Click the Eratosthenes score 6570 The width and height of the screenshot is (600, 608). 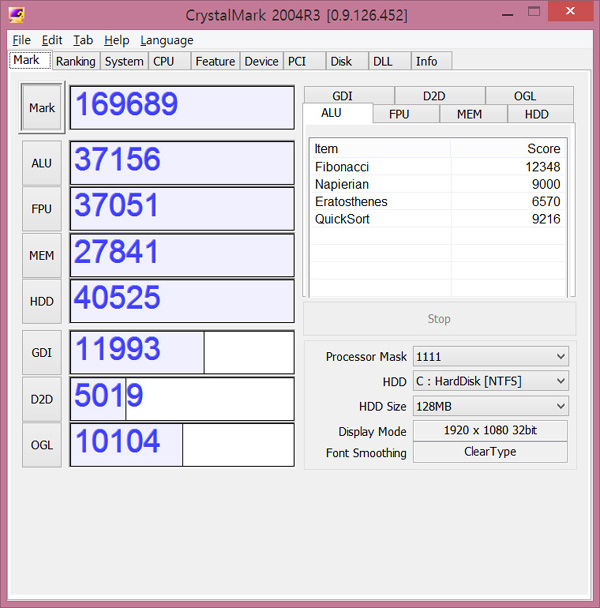[x=546, y=202]
